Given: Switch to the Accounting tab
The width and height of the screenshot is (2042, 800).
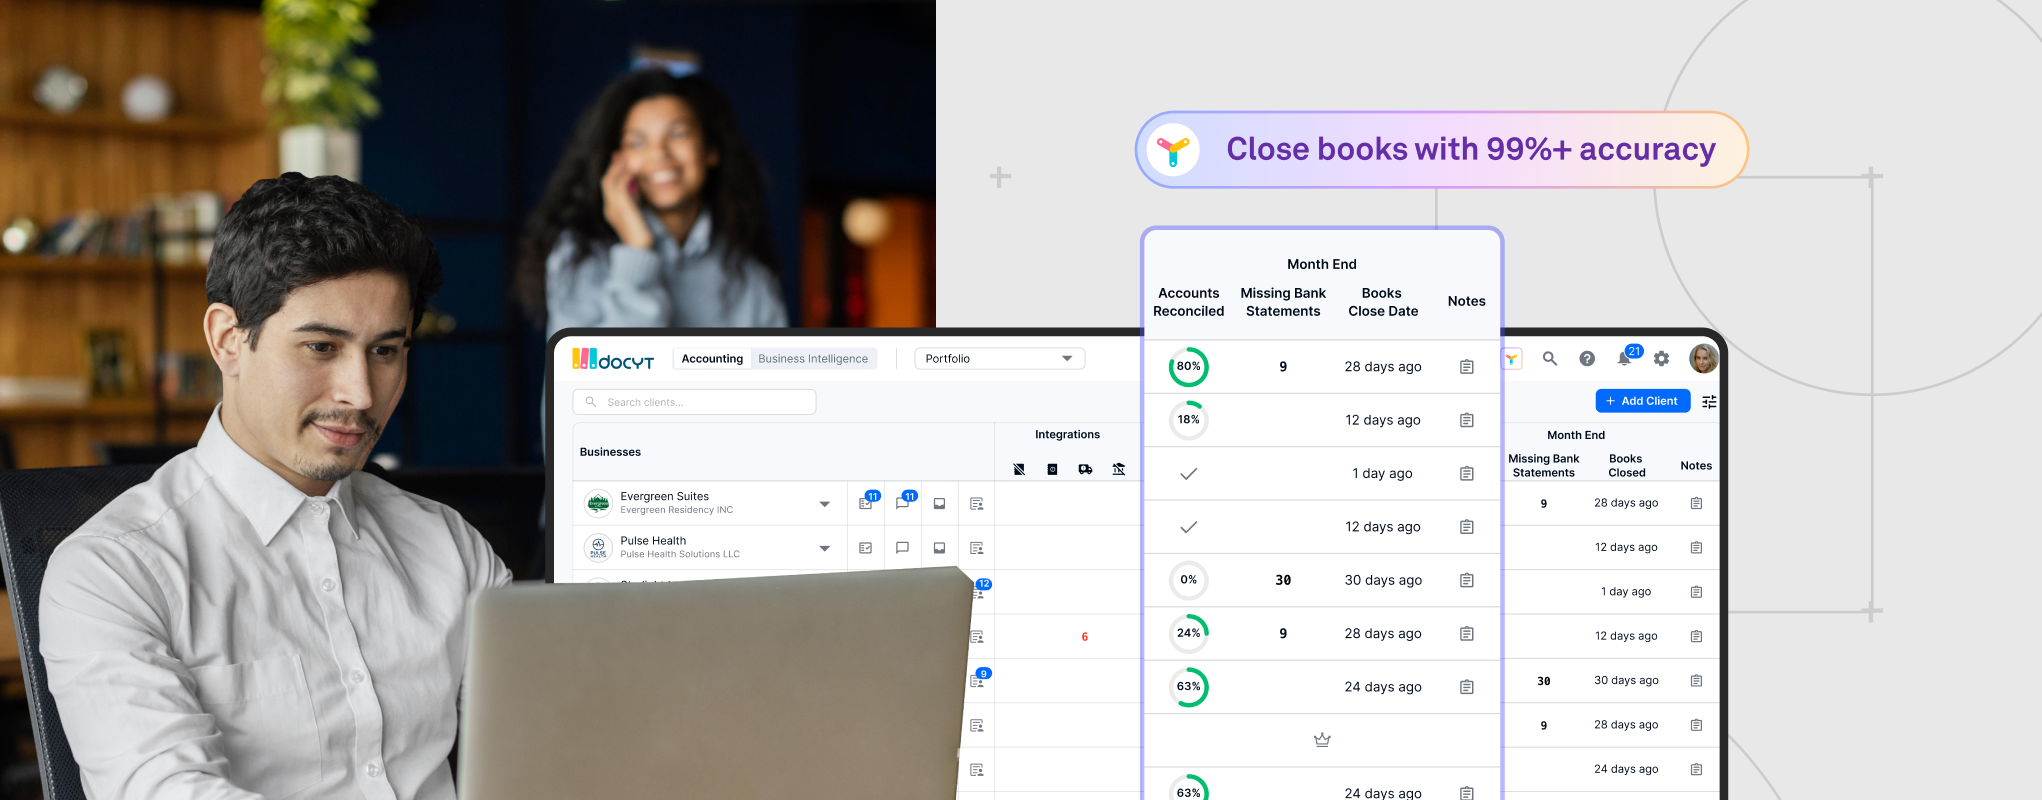Looking at the screenshot, I should (712, 359).
